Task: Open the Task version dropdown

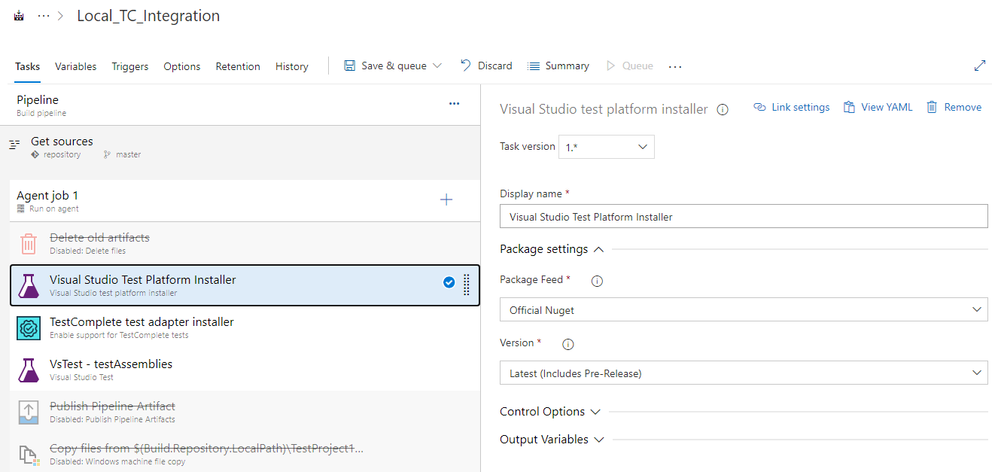Action: tap(606, 147)
